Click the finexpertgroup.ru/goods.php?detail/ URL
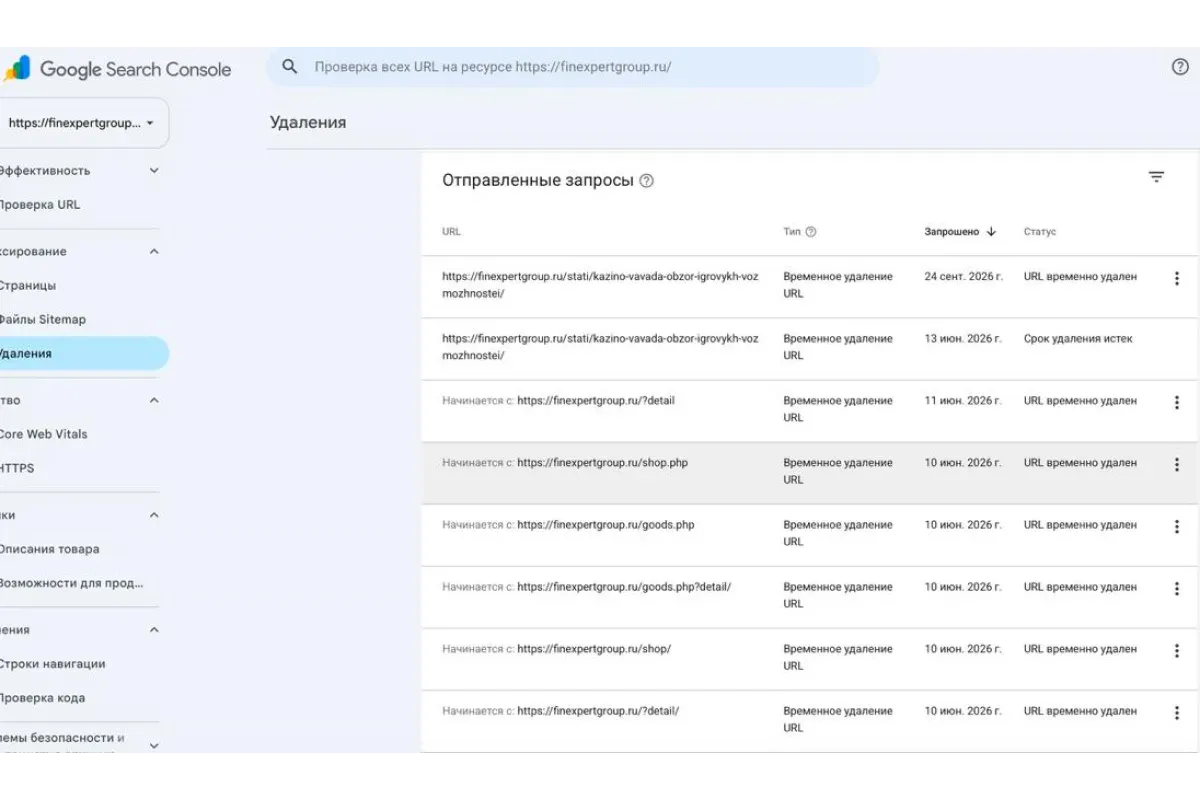 pyautogui.click(x=624, y=587)
